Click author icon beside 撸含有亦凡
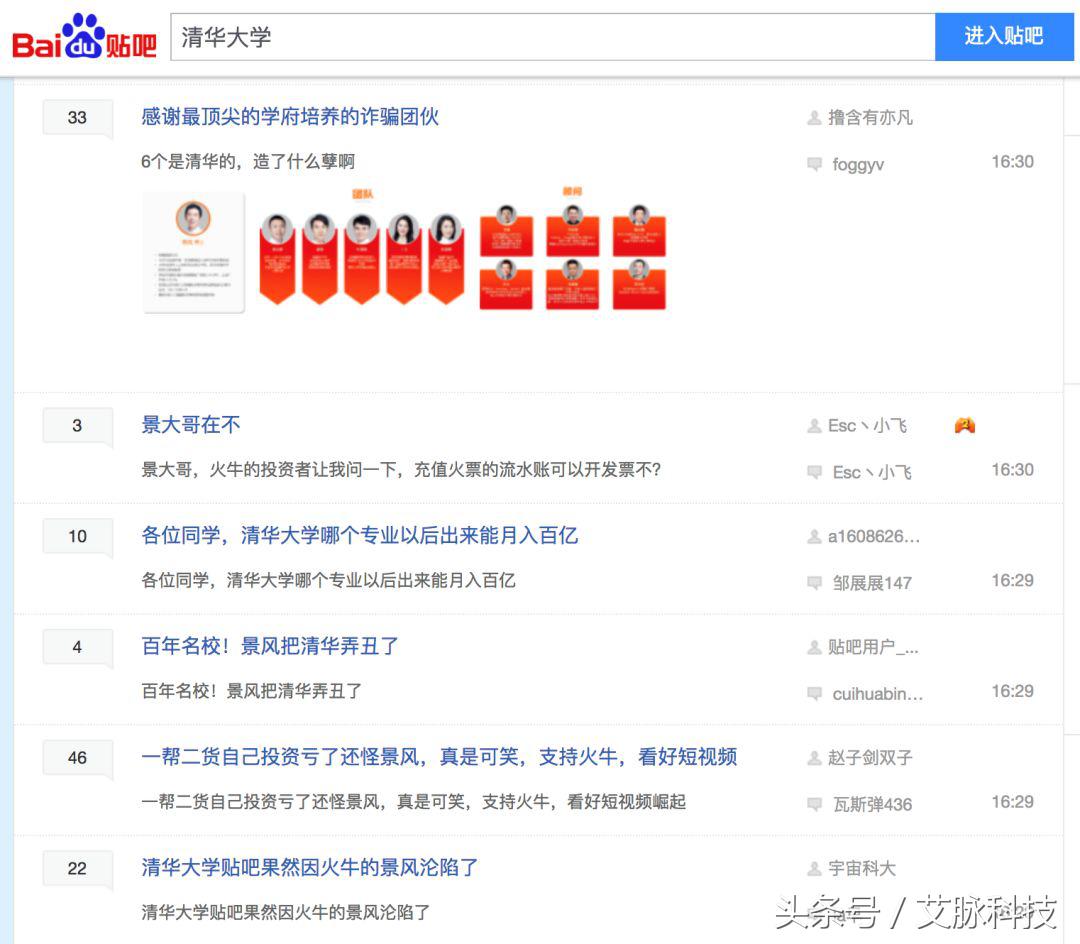Image resolution: width=1080 pixels, height=944 pixels. 814,118
